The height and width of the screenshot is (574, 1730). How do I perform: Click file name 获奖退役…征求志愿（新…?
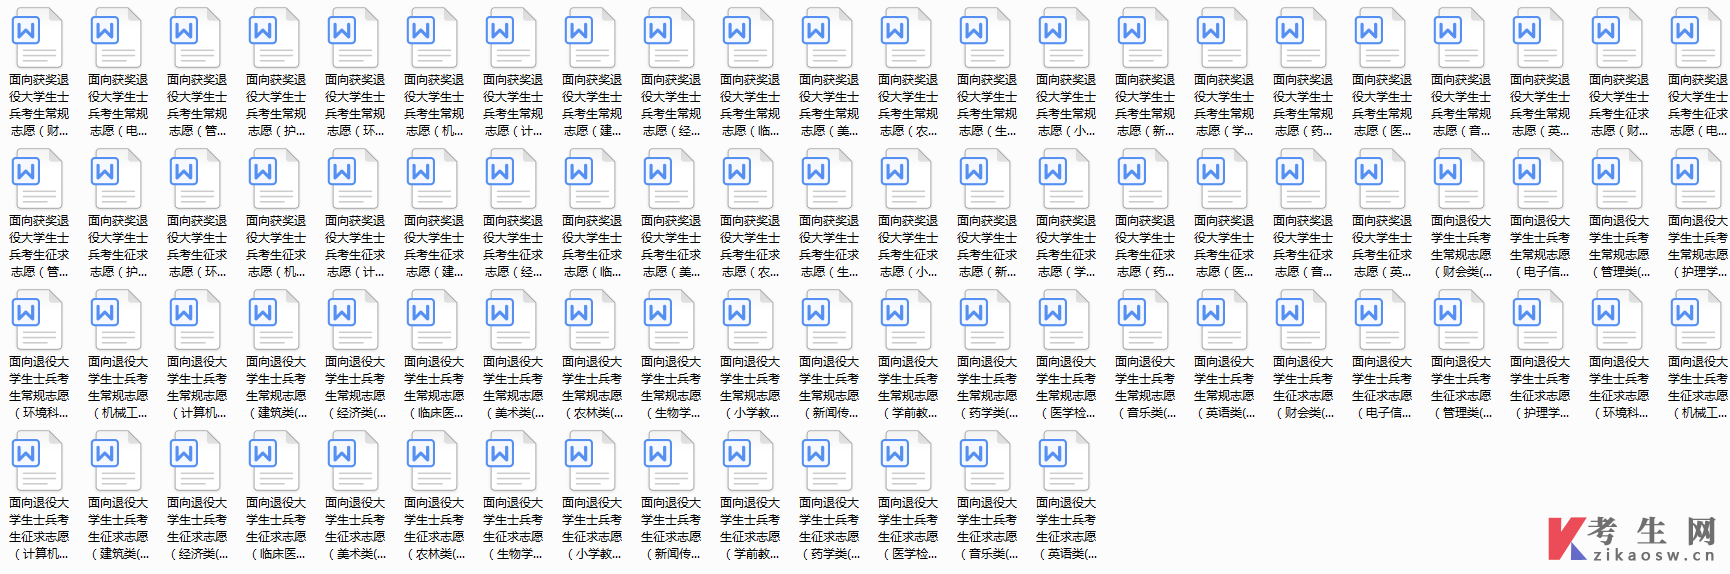pyautogui.click(x=987, y=246)
